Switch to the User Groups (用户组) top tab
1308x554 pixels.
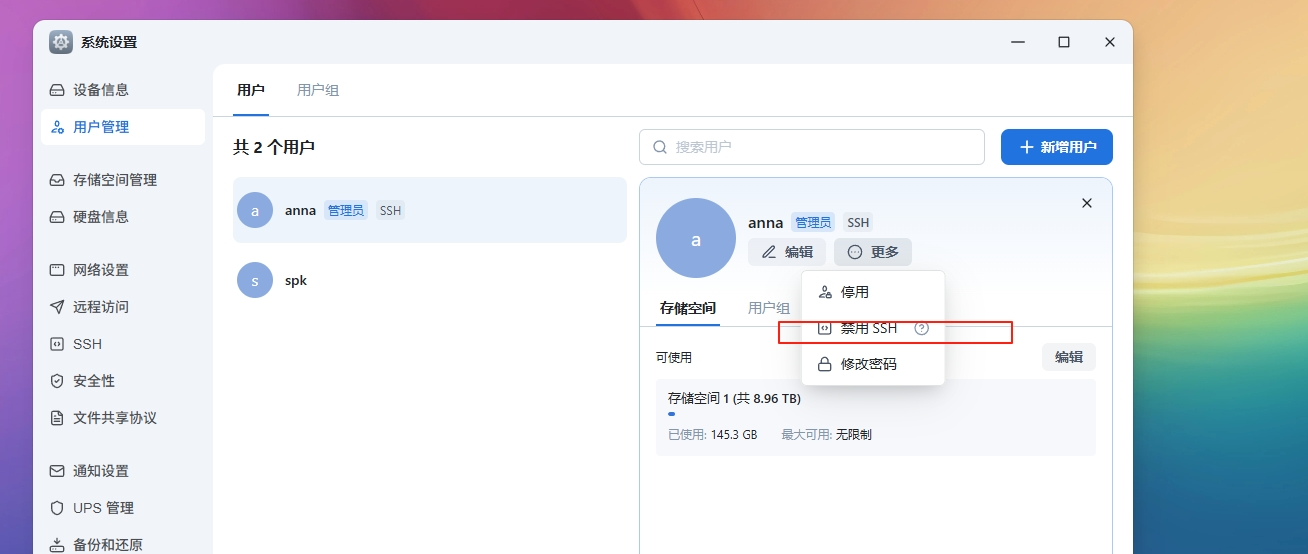pyautogui.click(x=318, y=90)
